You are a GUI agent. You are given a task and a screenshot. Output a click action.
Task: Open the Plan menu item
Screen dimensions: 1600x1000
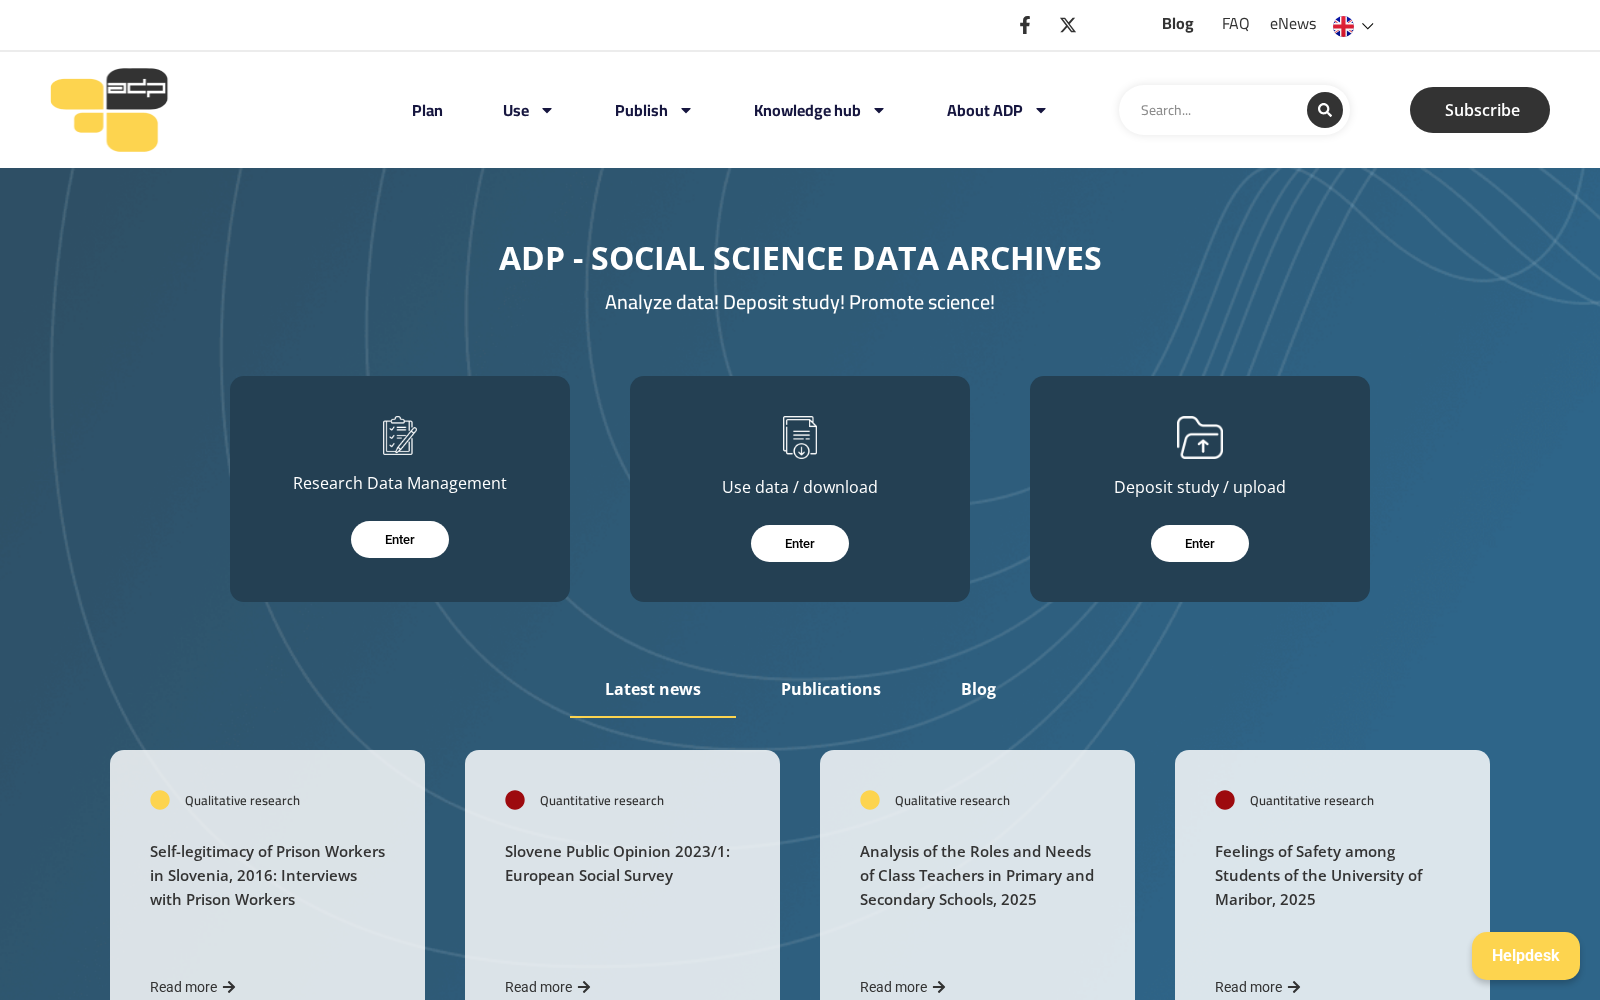click(427, 111)
